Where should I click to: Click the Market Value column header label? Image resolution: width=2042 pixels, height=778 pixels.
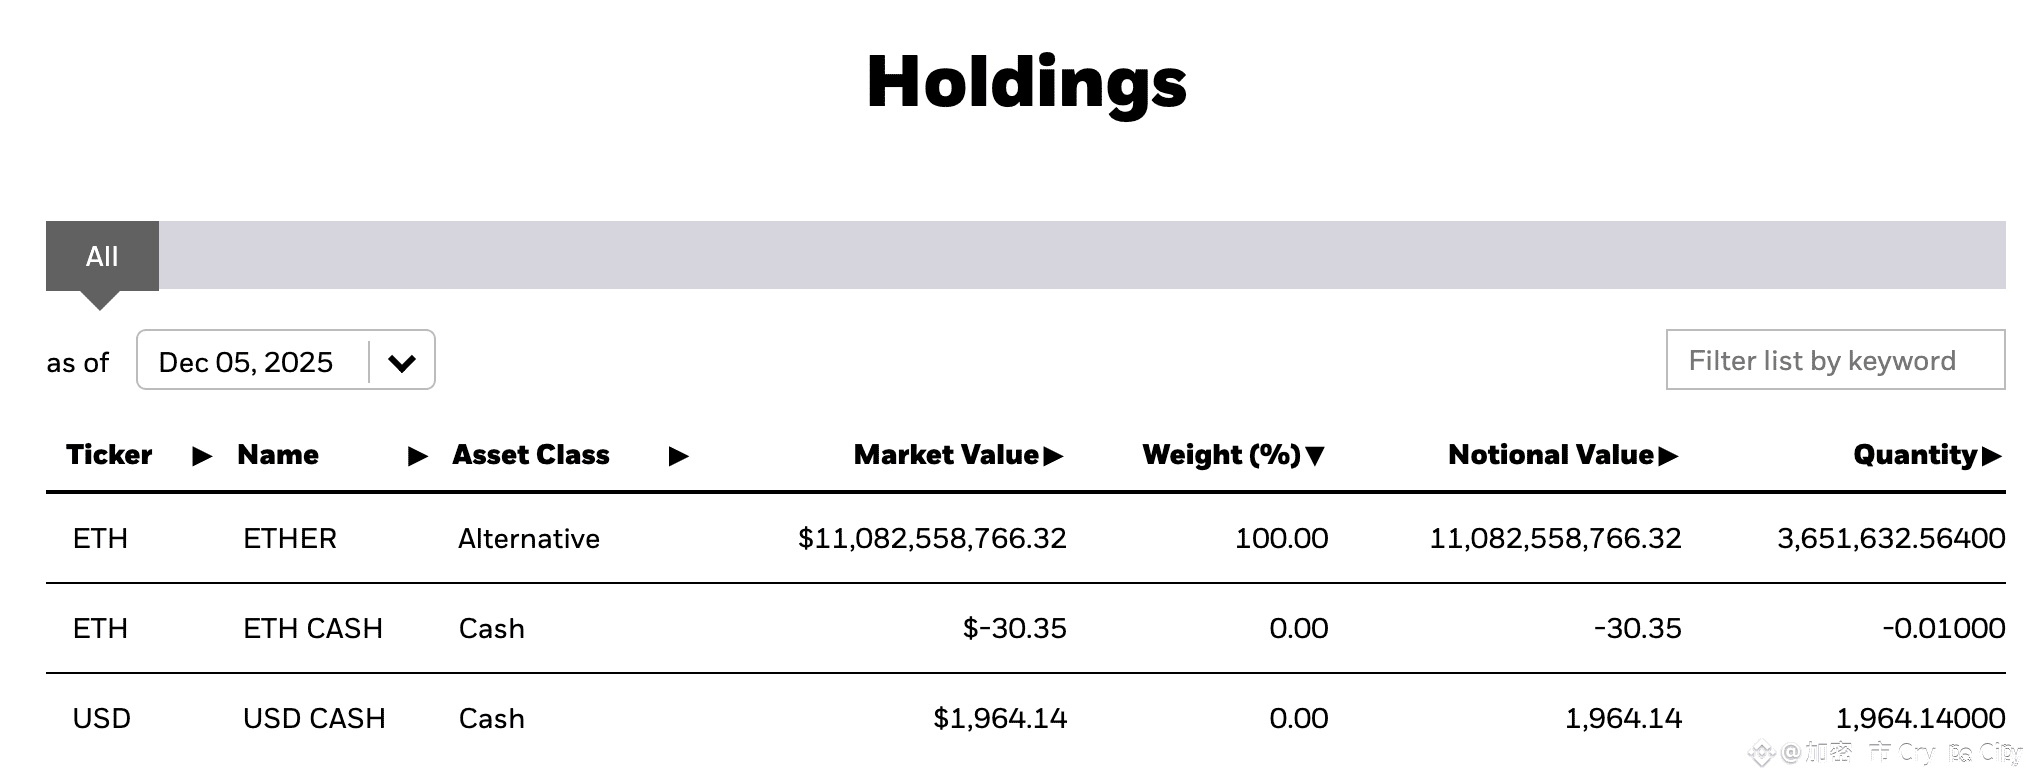[x=946, y=455]
